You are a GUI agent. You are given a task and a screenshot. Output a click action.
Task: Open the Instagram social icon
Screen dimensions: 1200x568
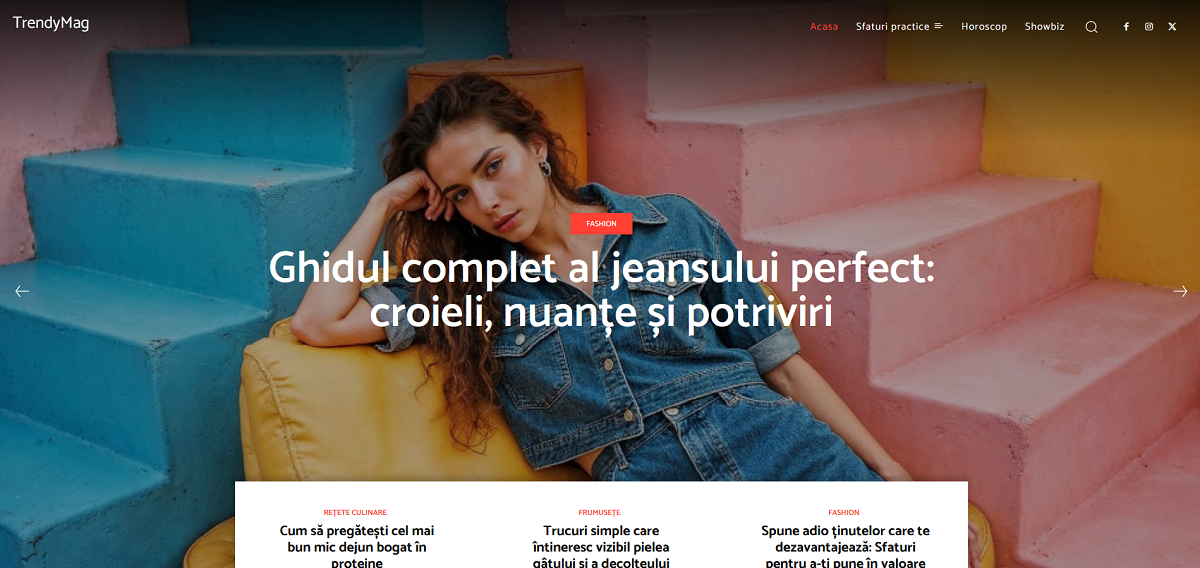point(1149,27)
